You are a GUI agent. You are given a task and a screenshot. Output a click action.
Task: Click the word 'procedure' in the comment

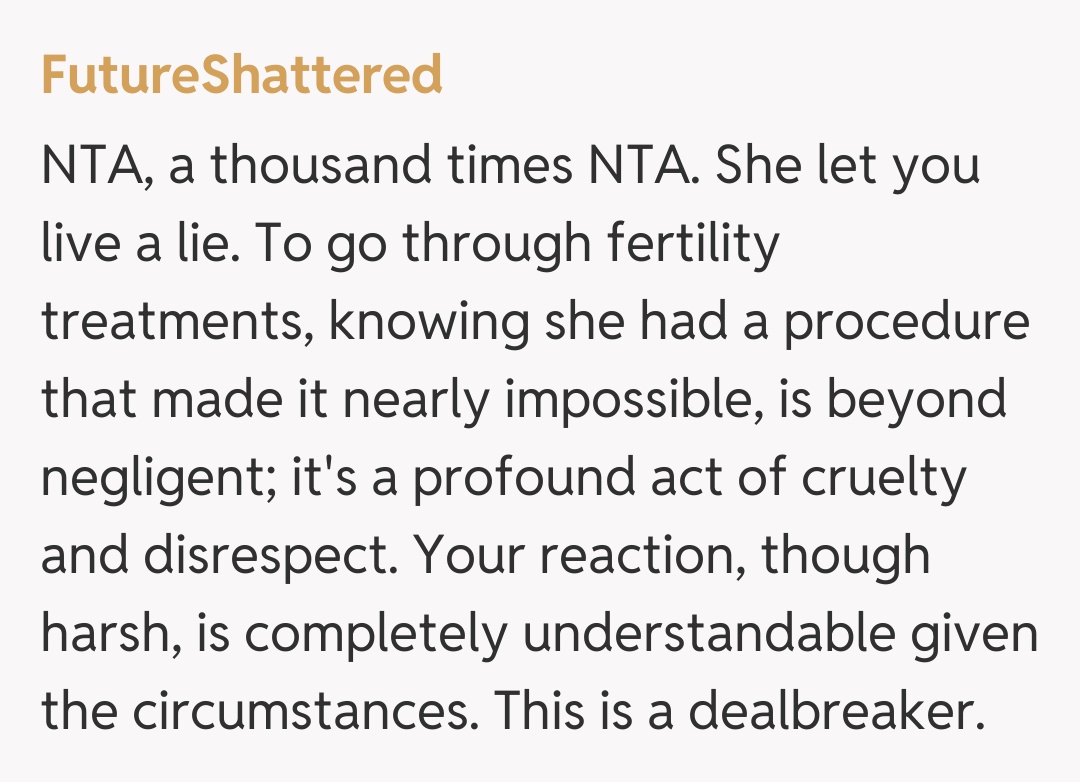[x=906, y=320]
